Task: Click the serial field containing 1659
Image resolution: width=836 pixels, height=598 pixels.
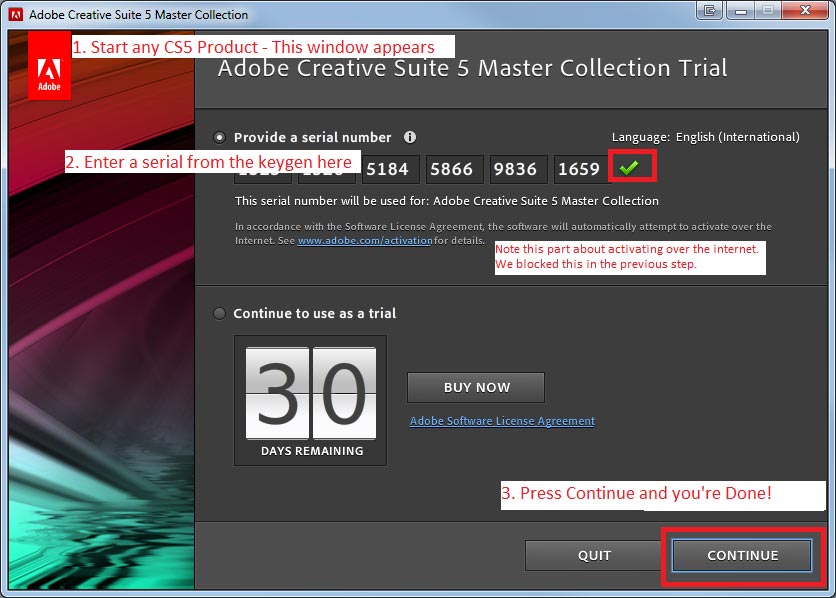Action: (581, 169)
